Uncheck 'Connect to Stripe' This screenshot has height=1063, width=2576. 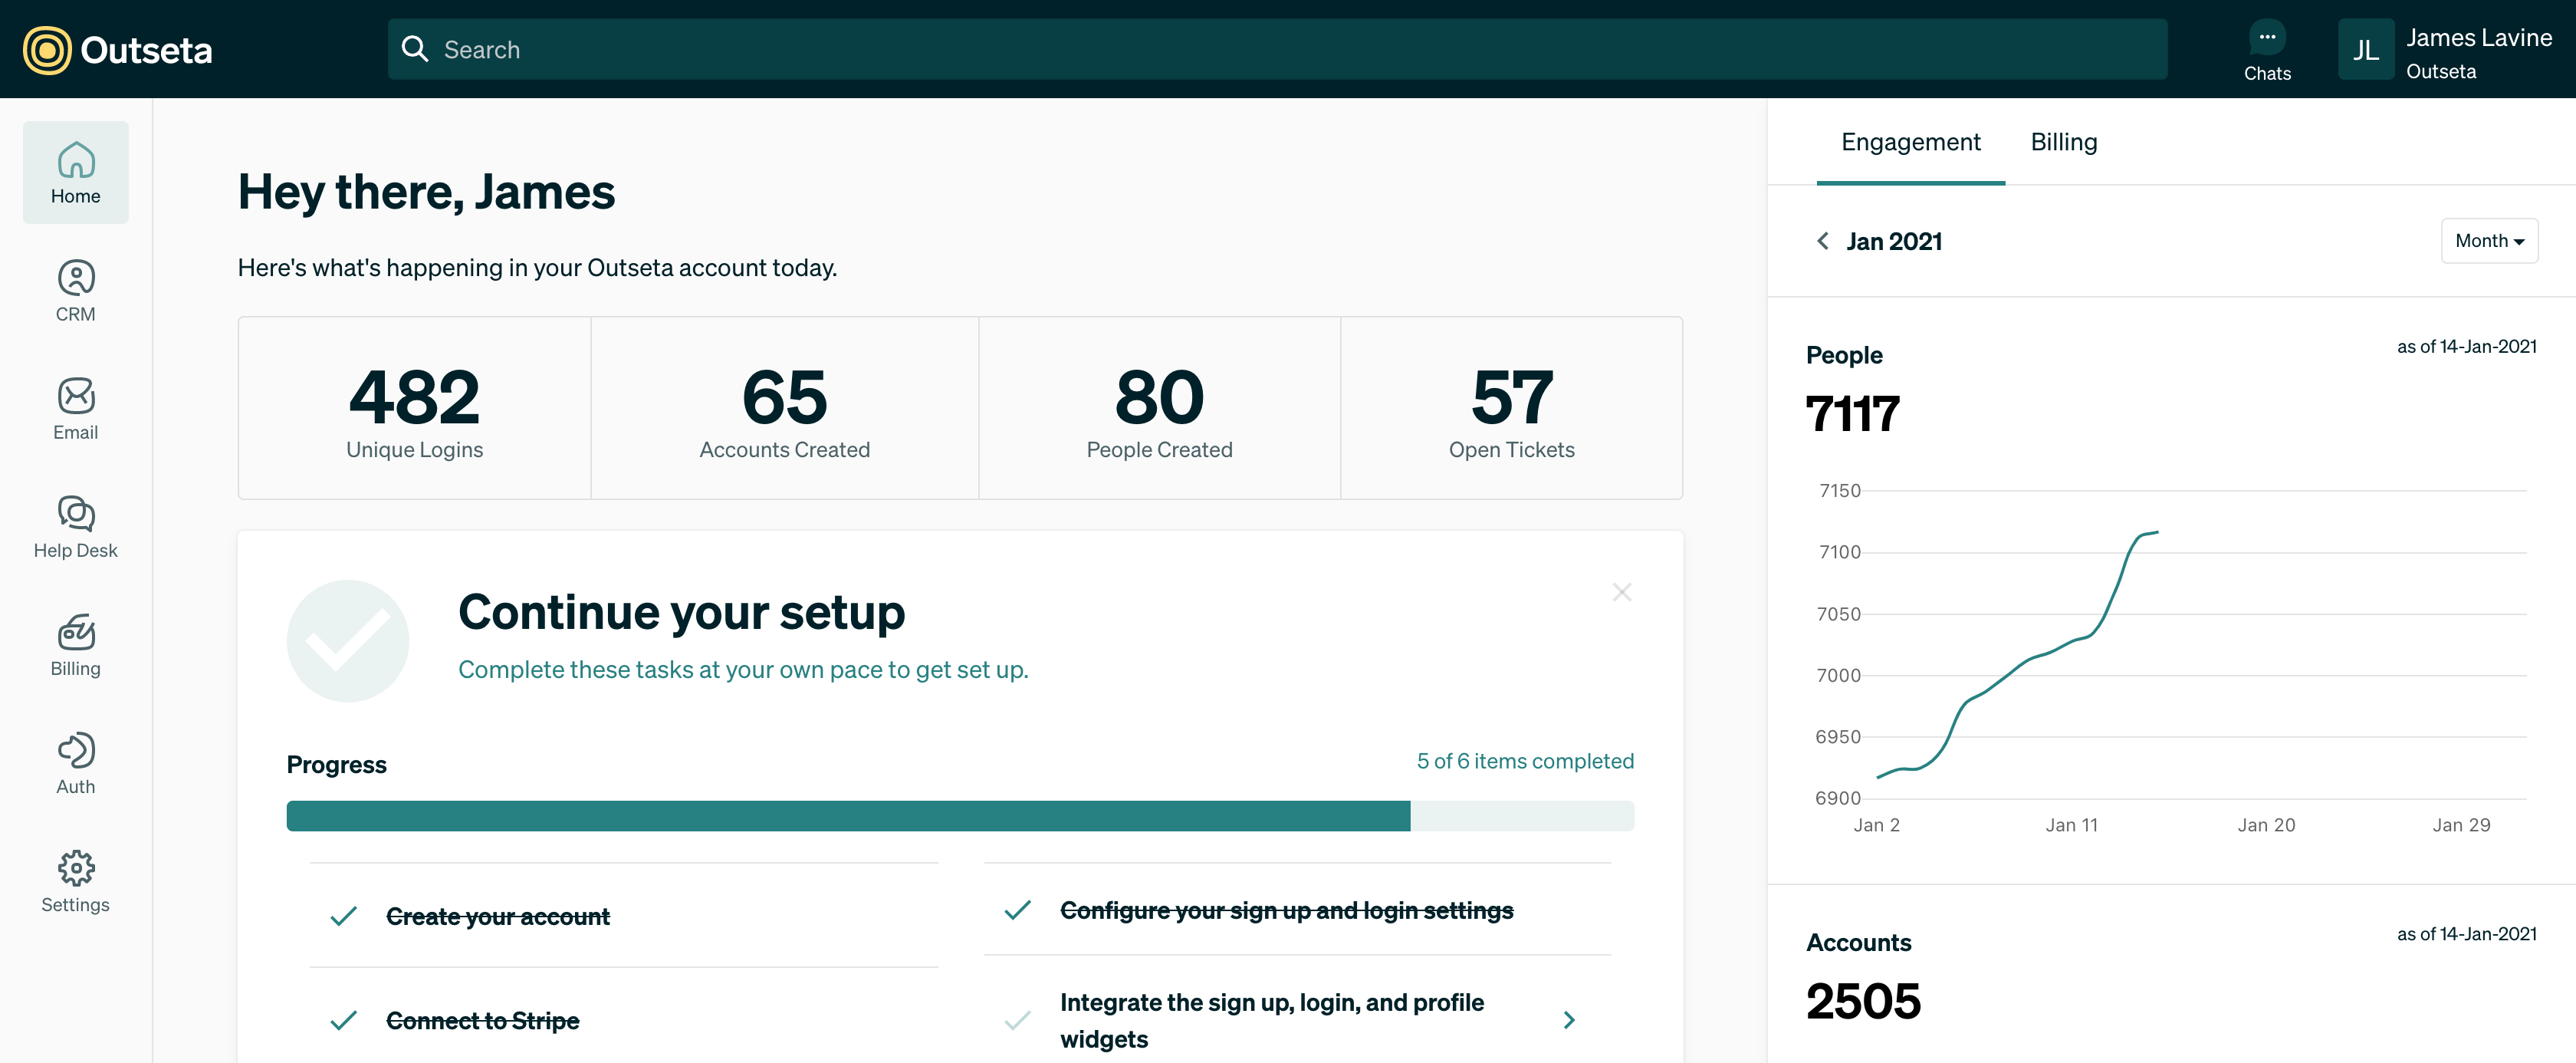click(344, 1019)
